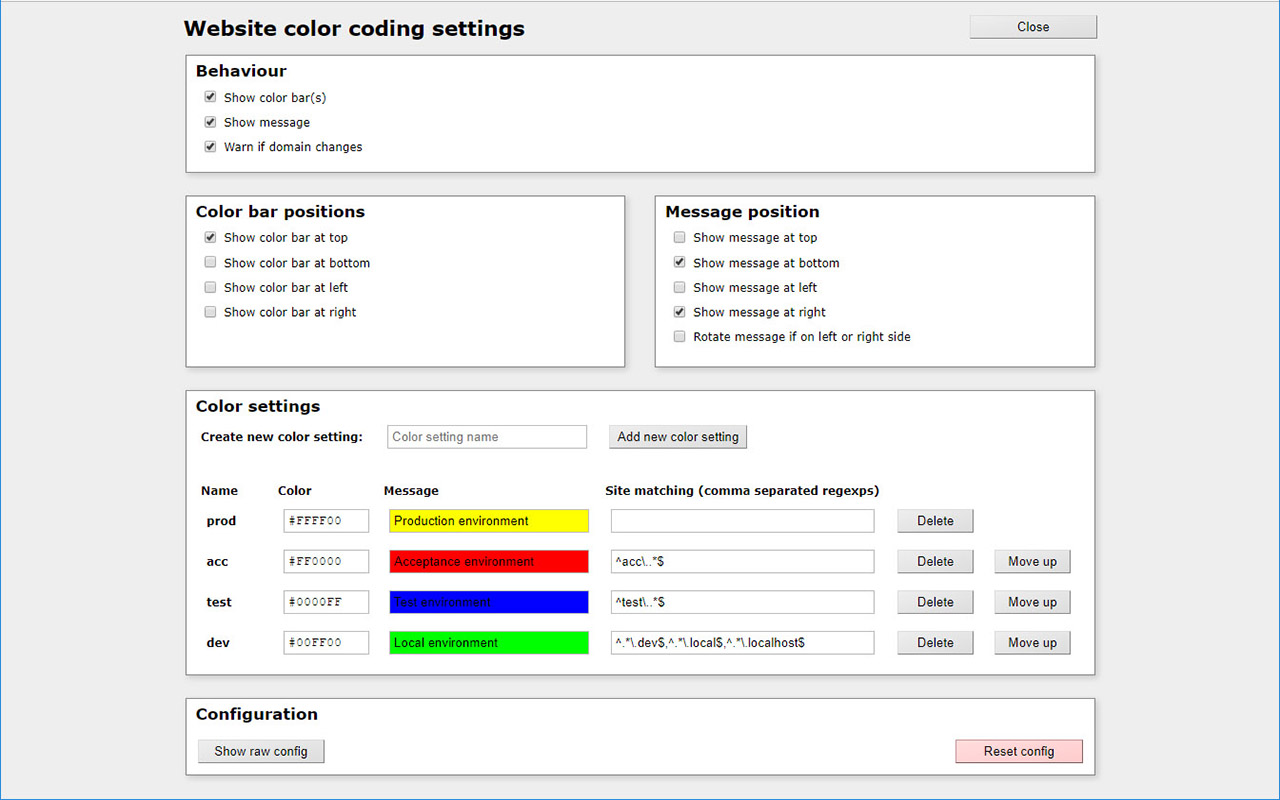Click 'Add new color setting'
The width and height of the screenshot is (1280, 800).
pyautogui.click(x=677, y=436)
